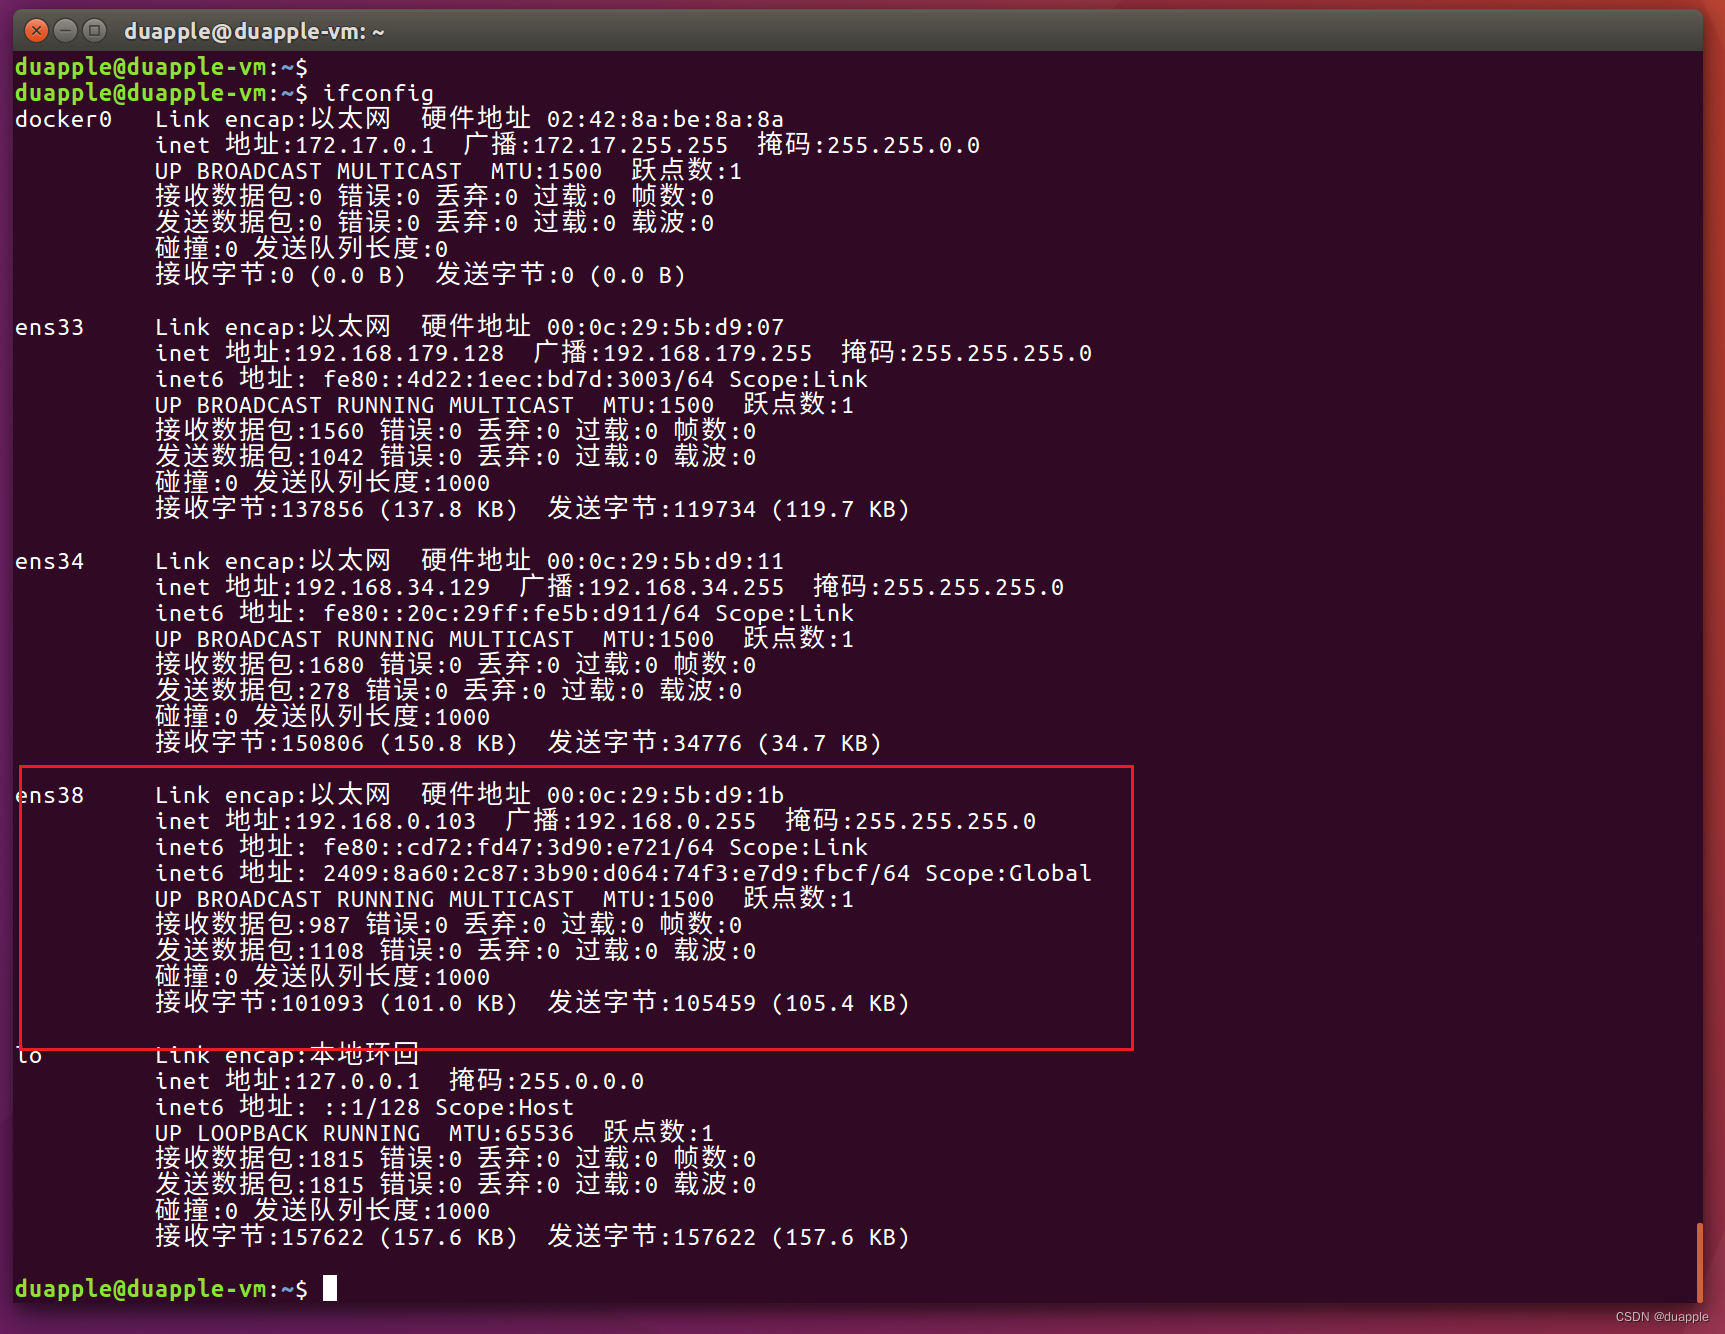Click the cursor at the bottom prompt

point(330,1288)
